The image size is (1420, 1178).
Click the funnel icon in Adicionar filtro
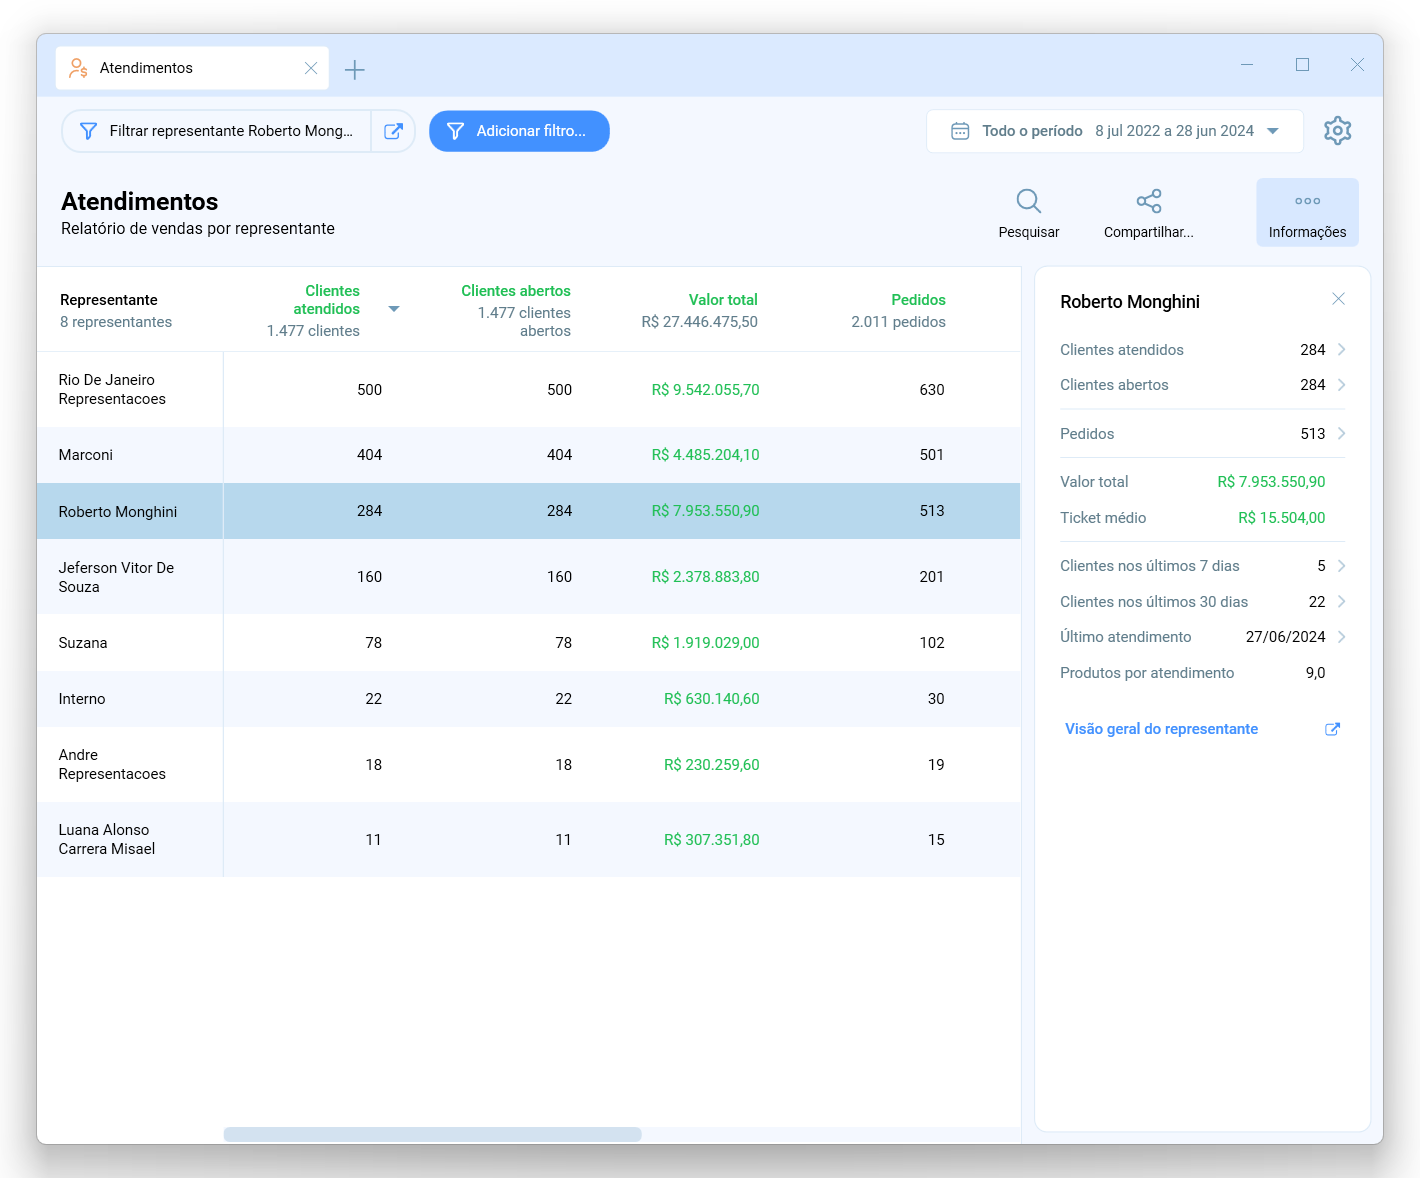click(x=455, y=131)
